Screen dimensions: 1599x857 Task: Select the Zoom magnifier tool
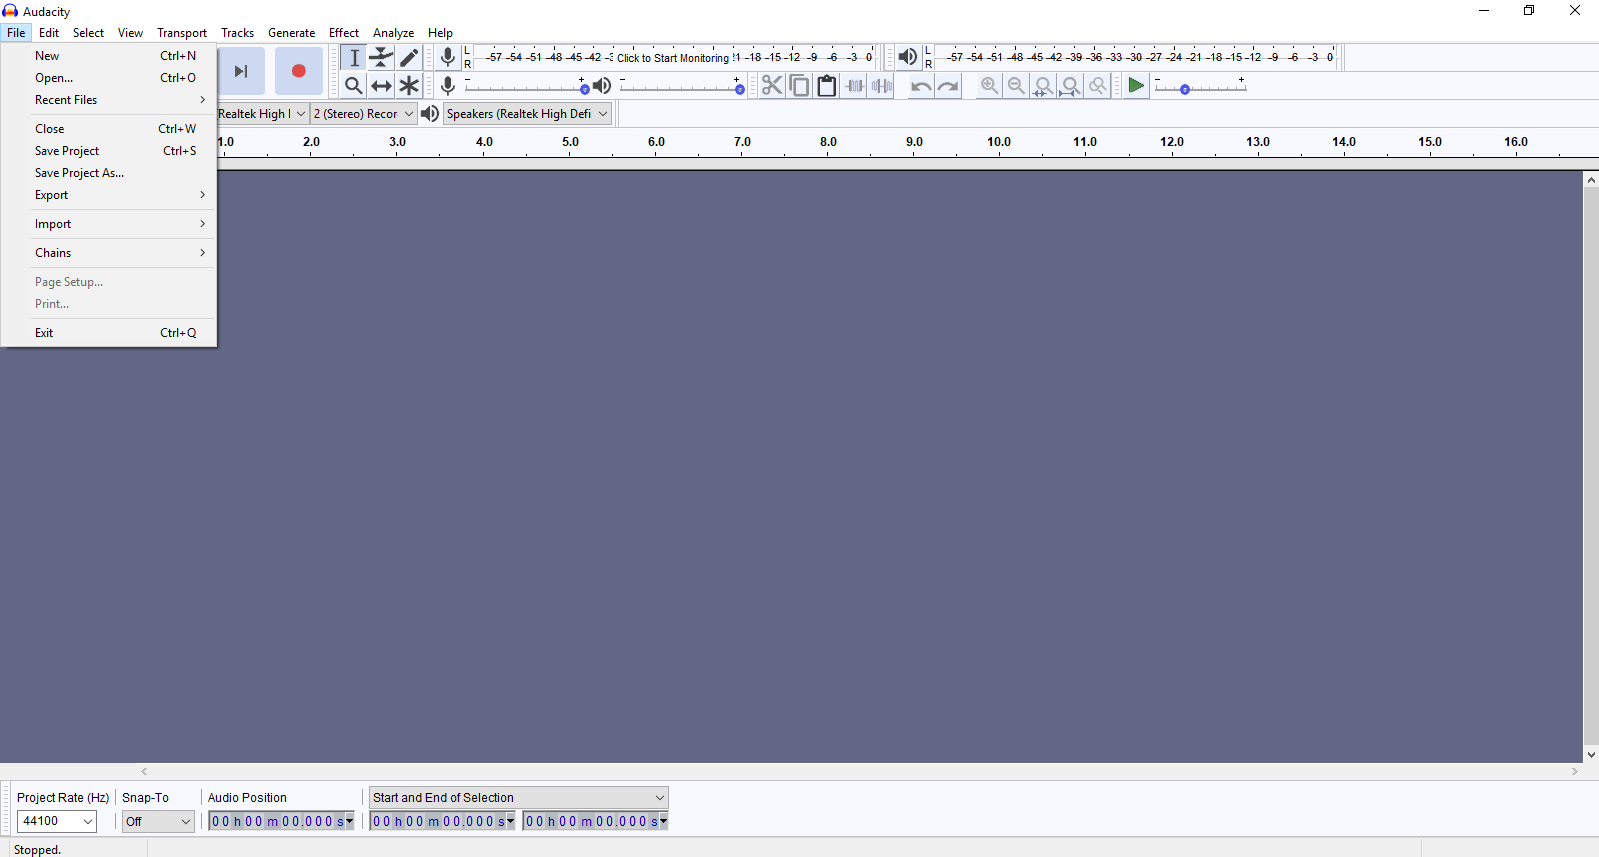pyautogui.click(x=354, y=86)
